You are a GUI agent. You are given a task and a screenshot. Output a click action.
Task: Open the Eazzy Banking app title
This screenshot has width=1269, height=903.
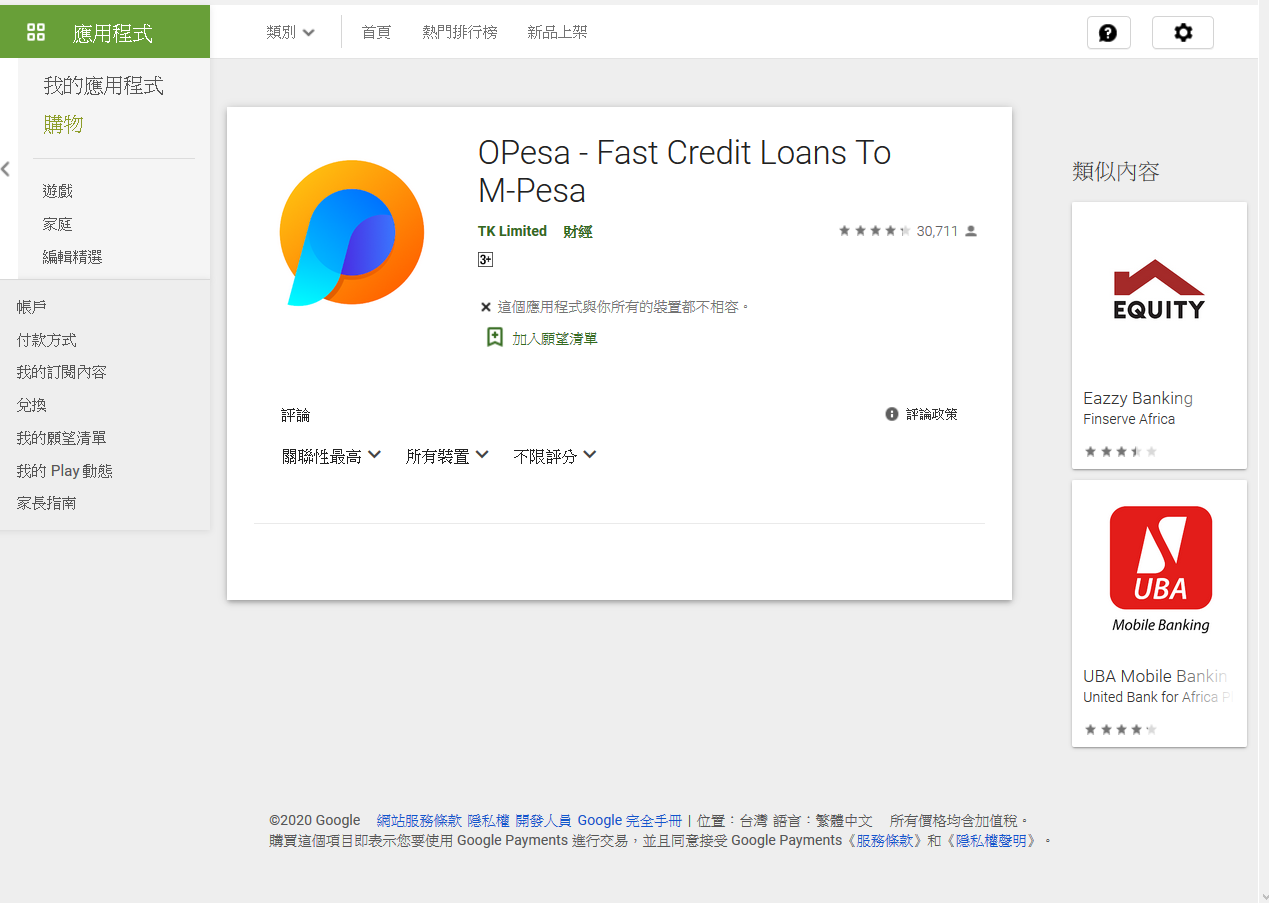click(x=1138, y=398)
